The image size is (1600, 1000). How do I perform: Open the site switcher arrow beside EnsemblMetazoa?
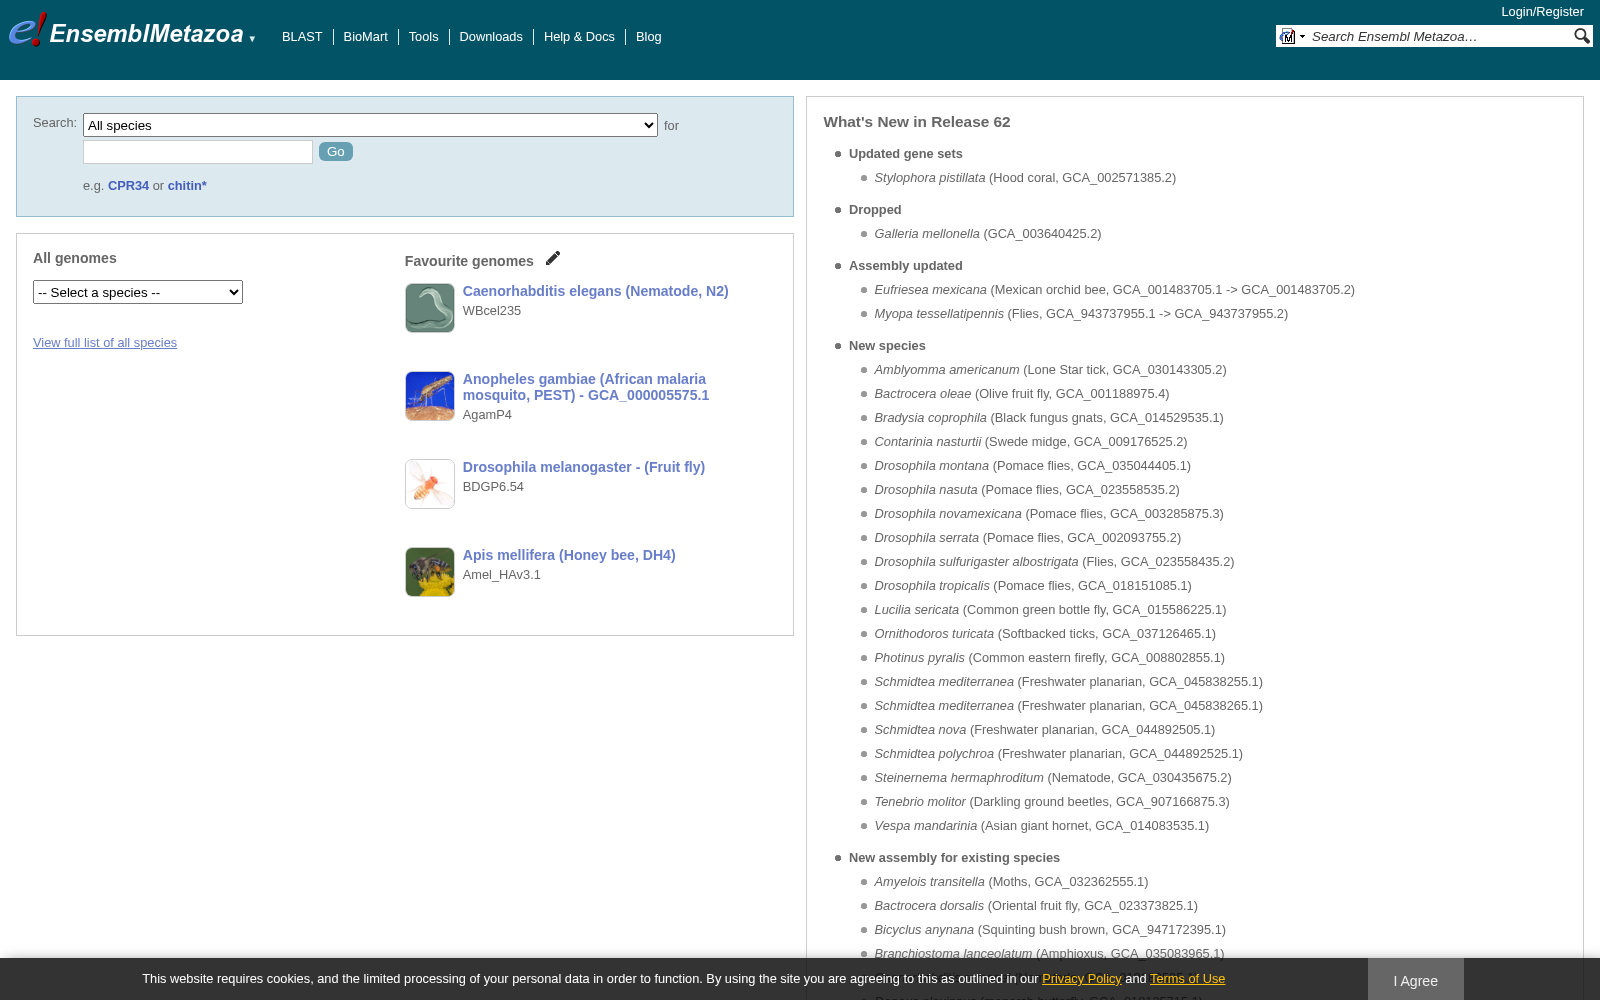[252, 39]
